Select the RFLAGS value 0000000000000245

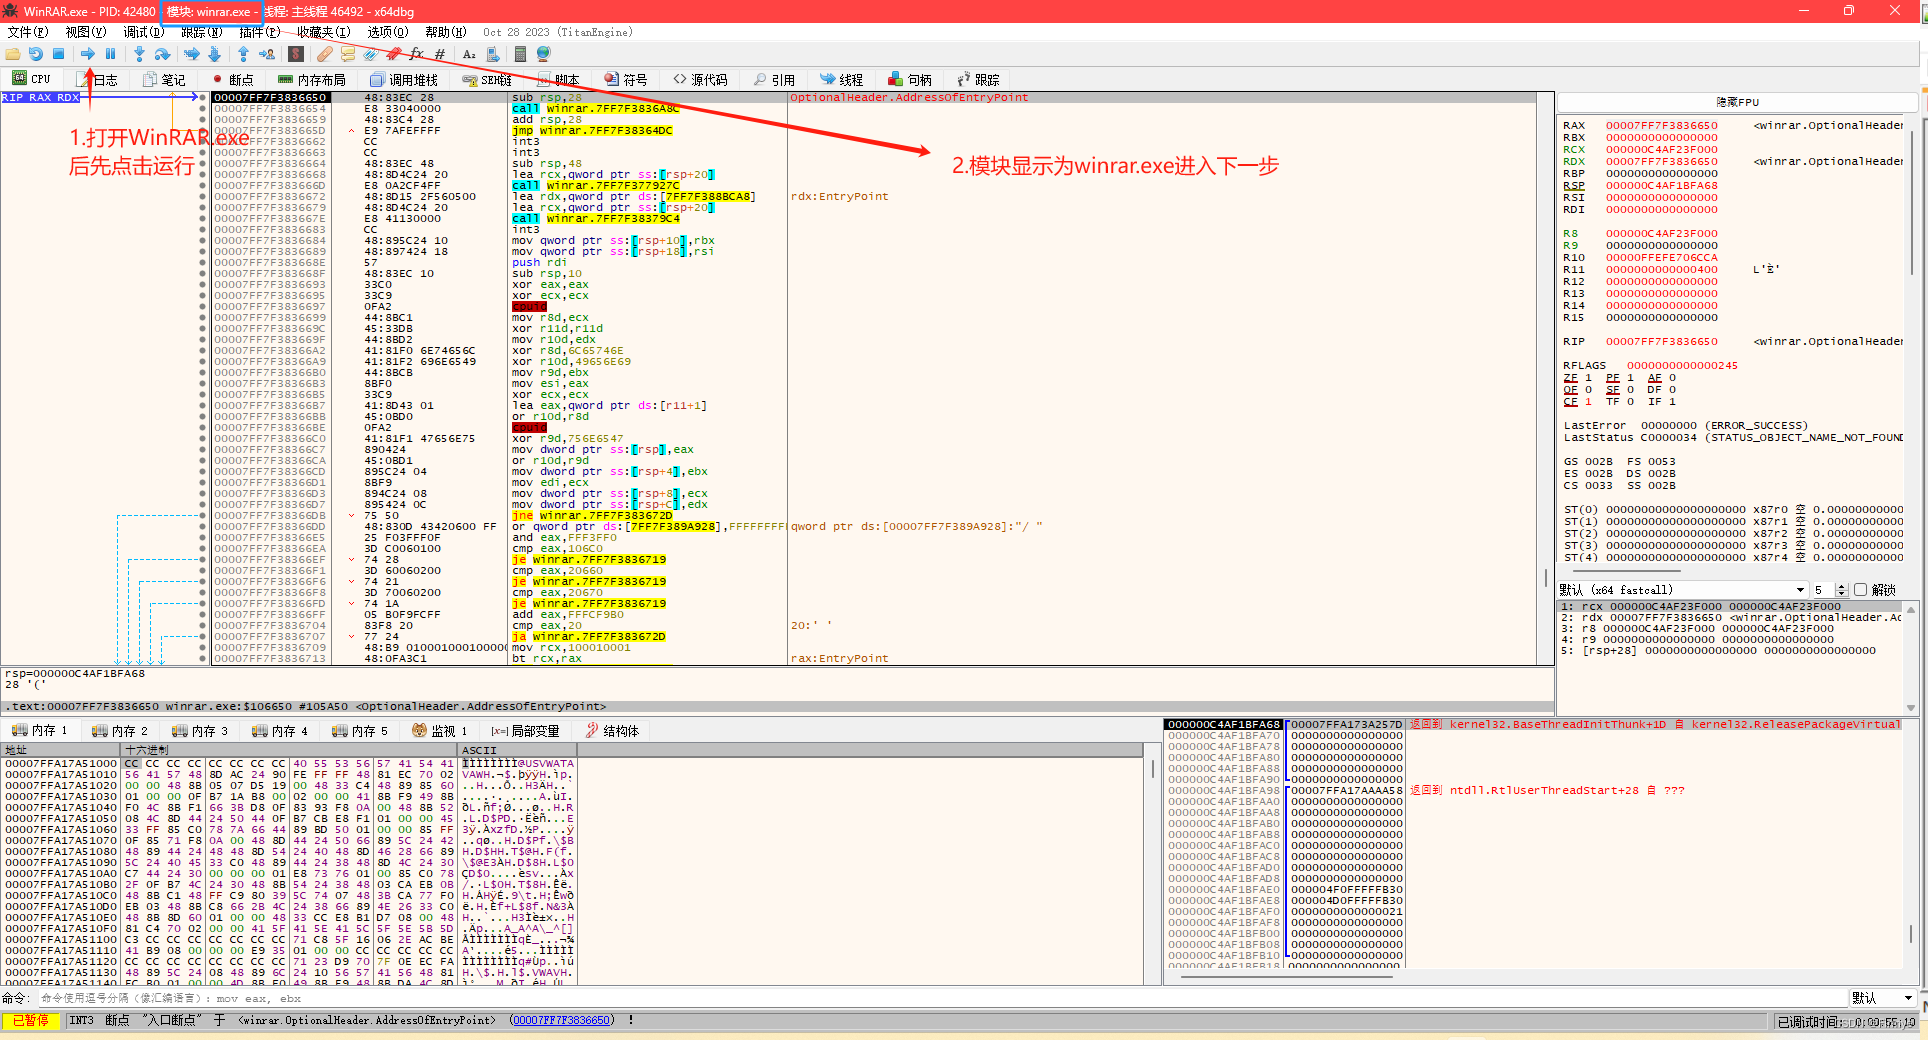(x=1682, y=366)
